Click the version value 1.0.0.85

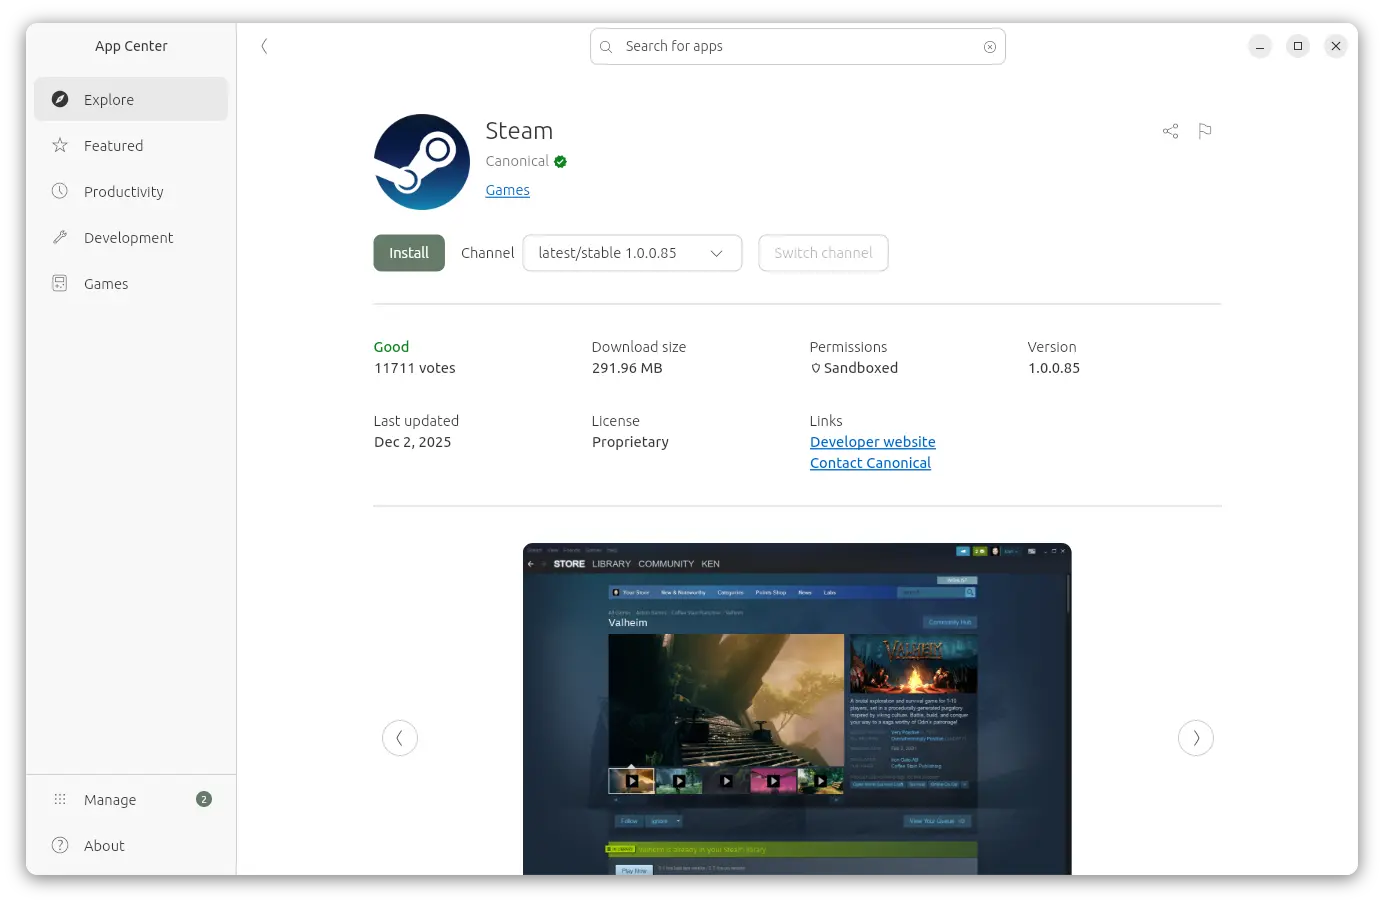click(1054, 368)
